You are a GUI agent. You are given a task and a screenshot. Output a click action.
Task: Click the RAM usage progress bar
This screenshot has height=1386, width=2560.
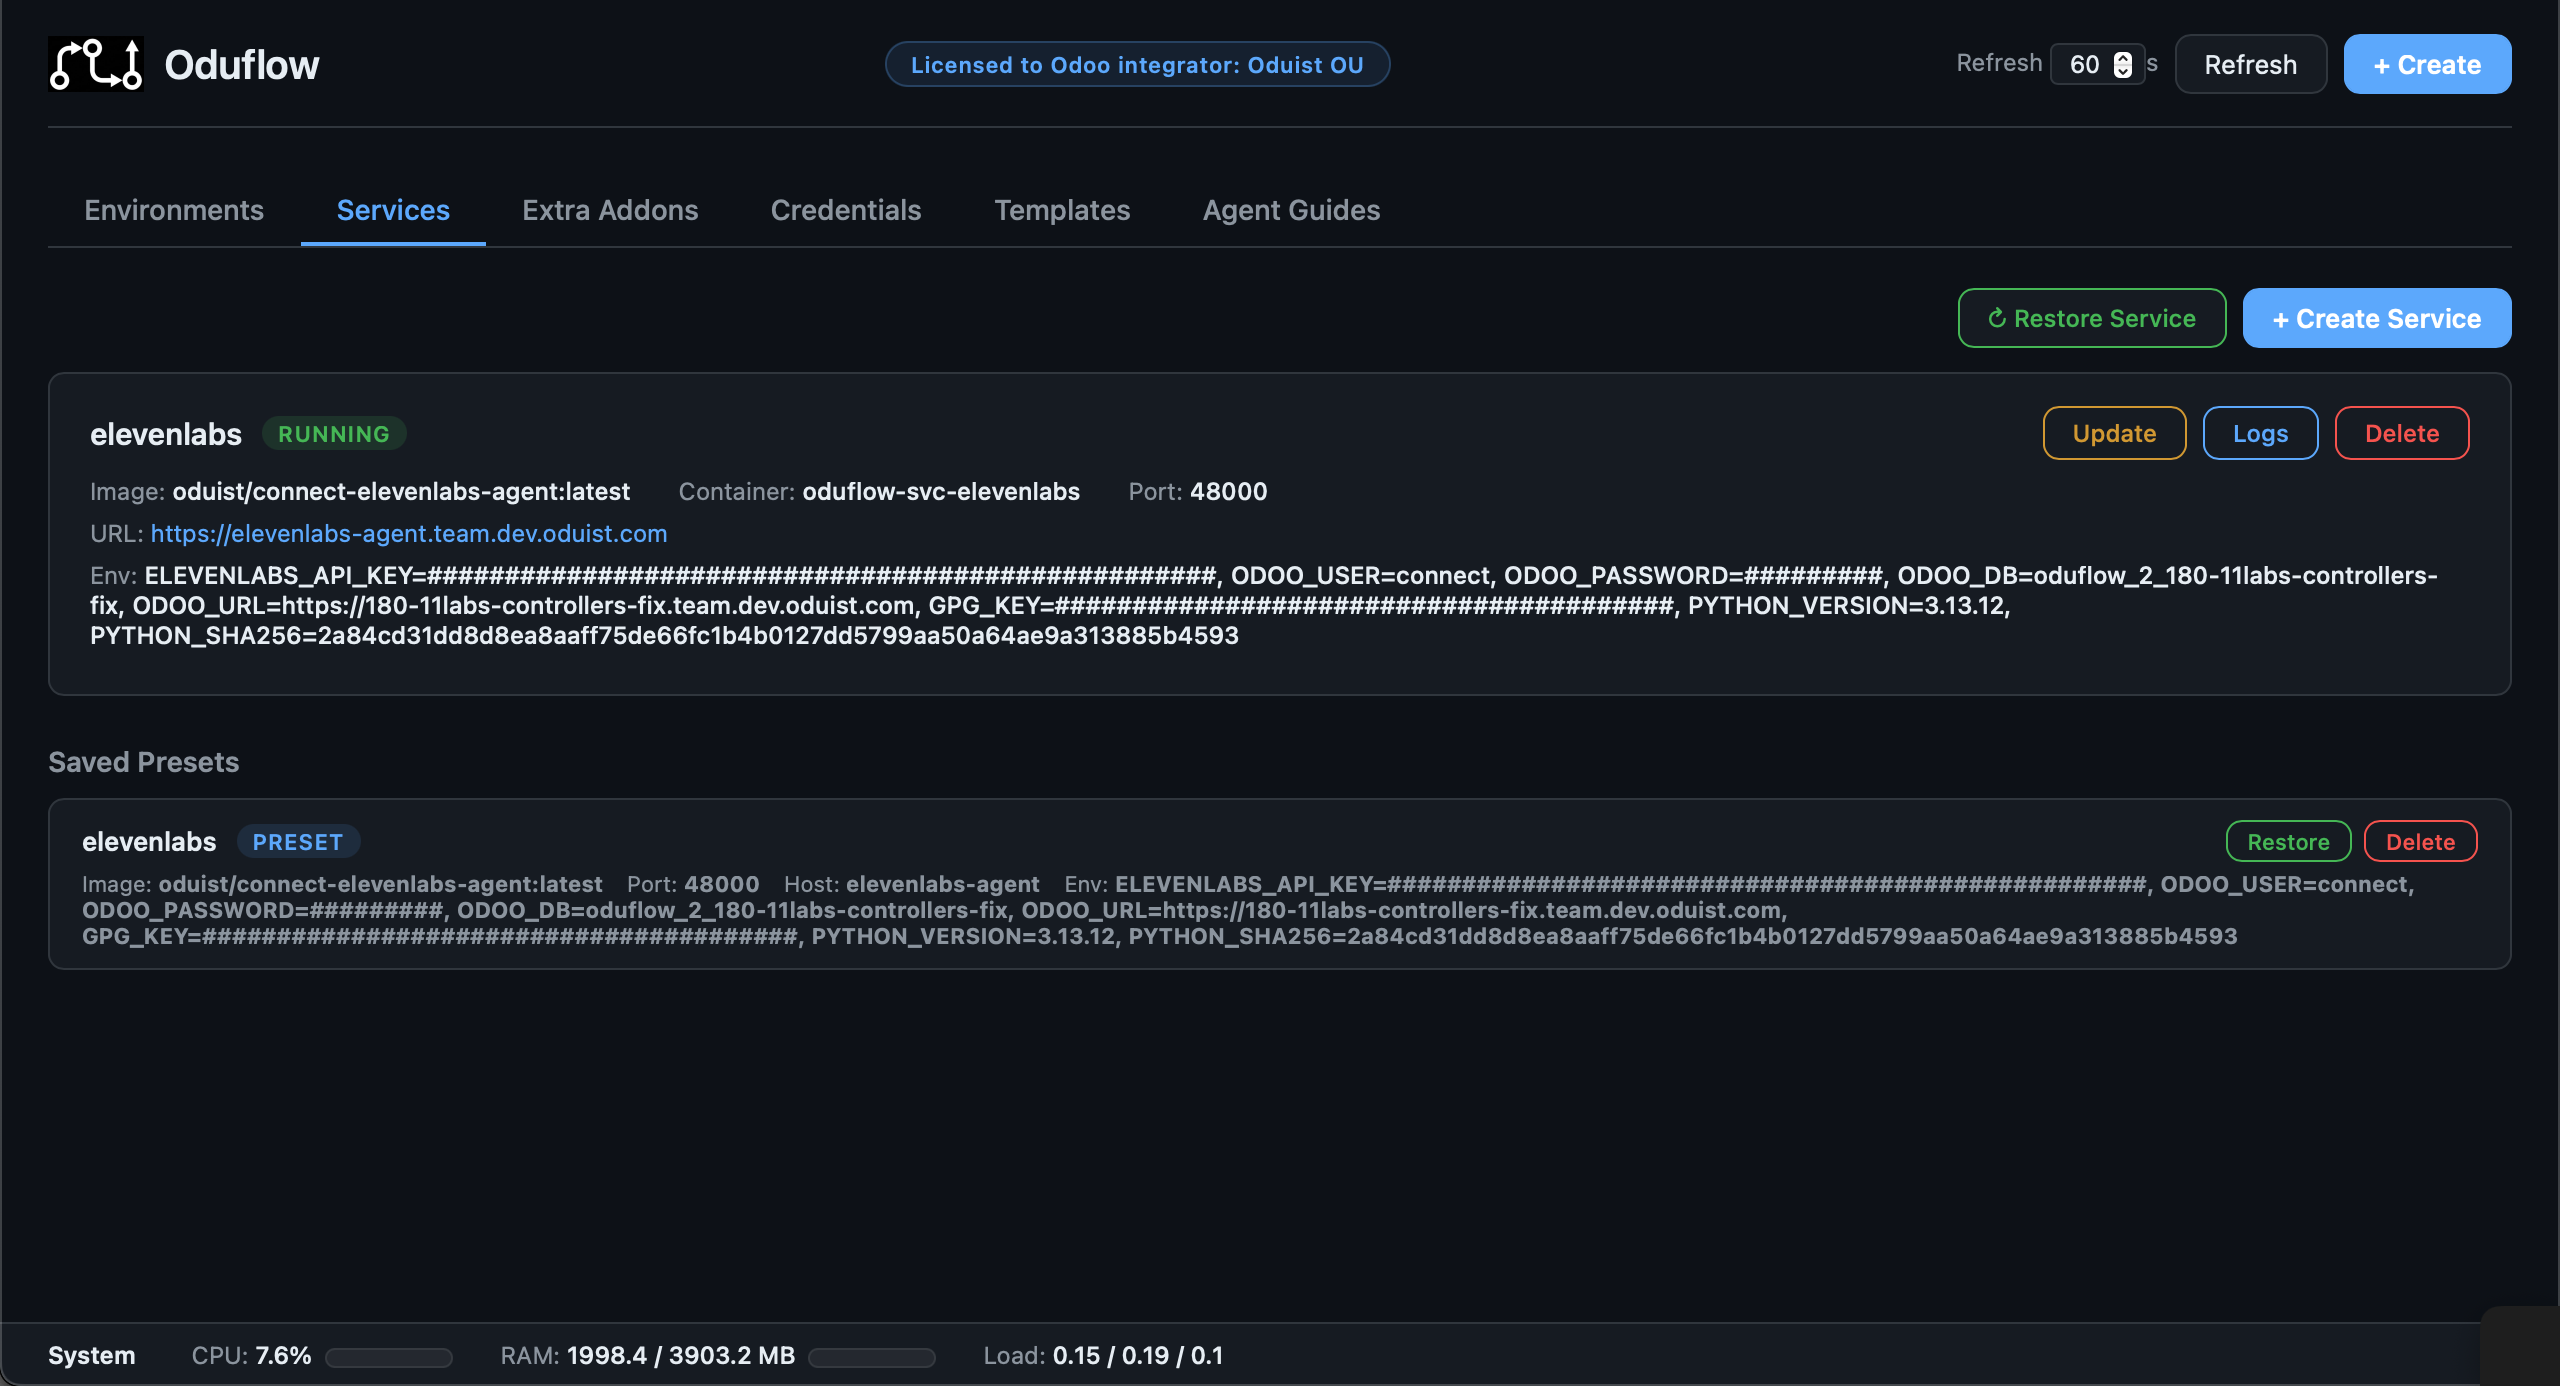pyautogui.click(x=871, y=1357)
